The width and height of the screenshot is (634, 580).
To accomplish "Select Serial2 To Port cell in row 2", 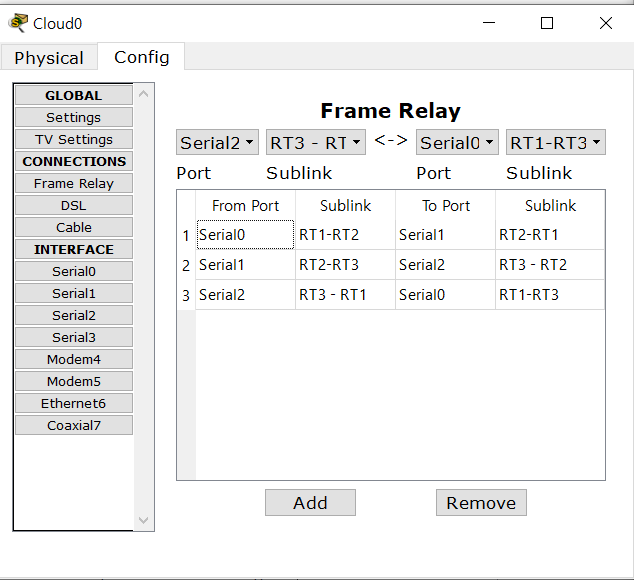I will (x=445, y=265).
